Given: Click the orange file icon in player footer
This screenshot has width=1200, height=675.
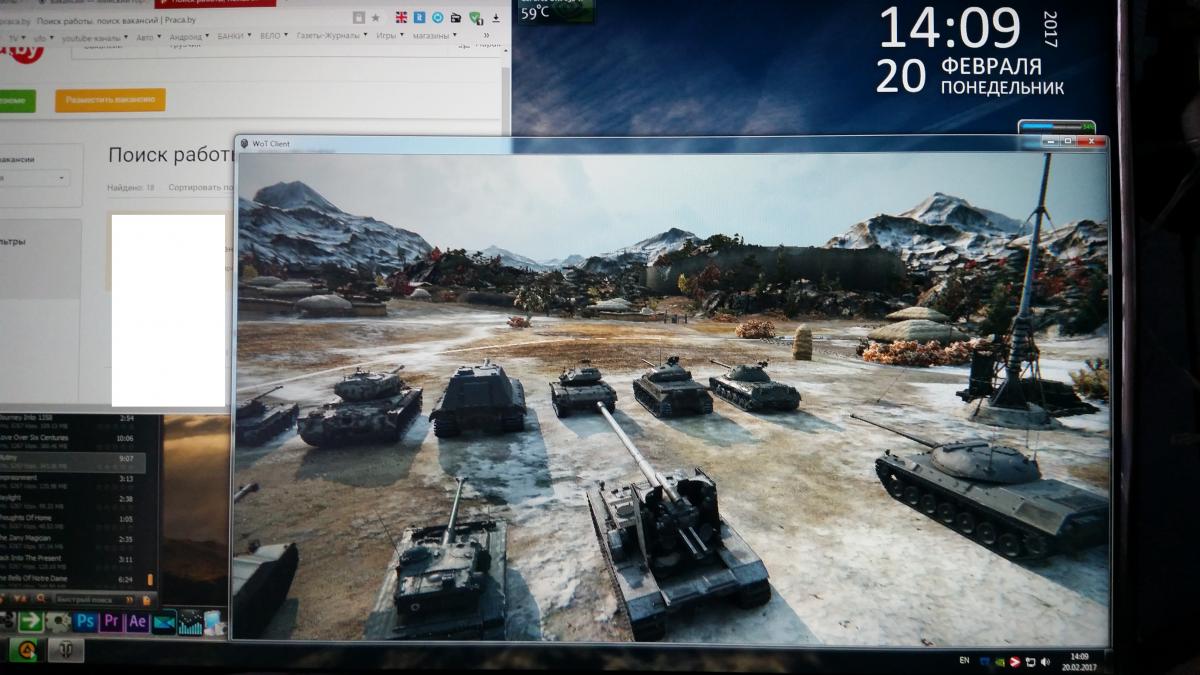Looking at the screenshot, I should [x=147, y=599].
